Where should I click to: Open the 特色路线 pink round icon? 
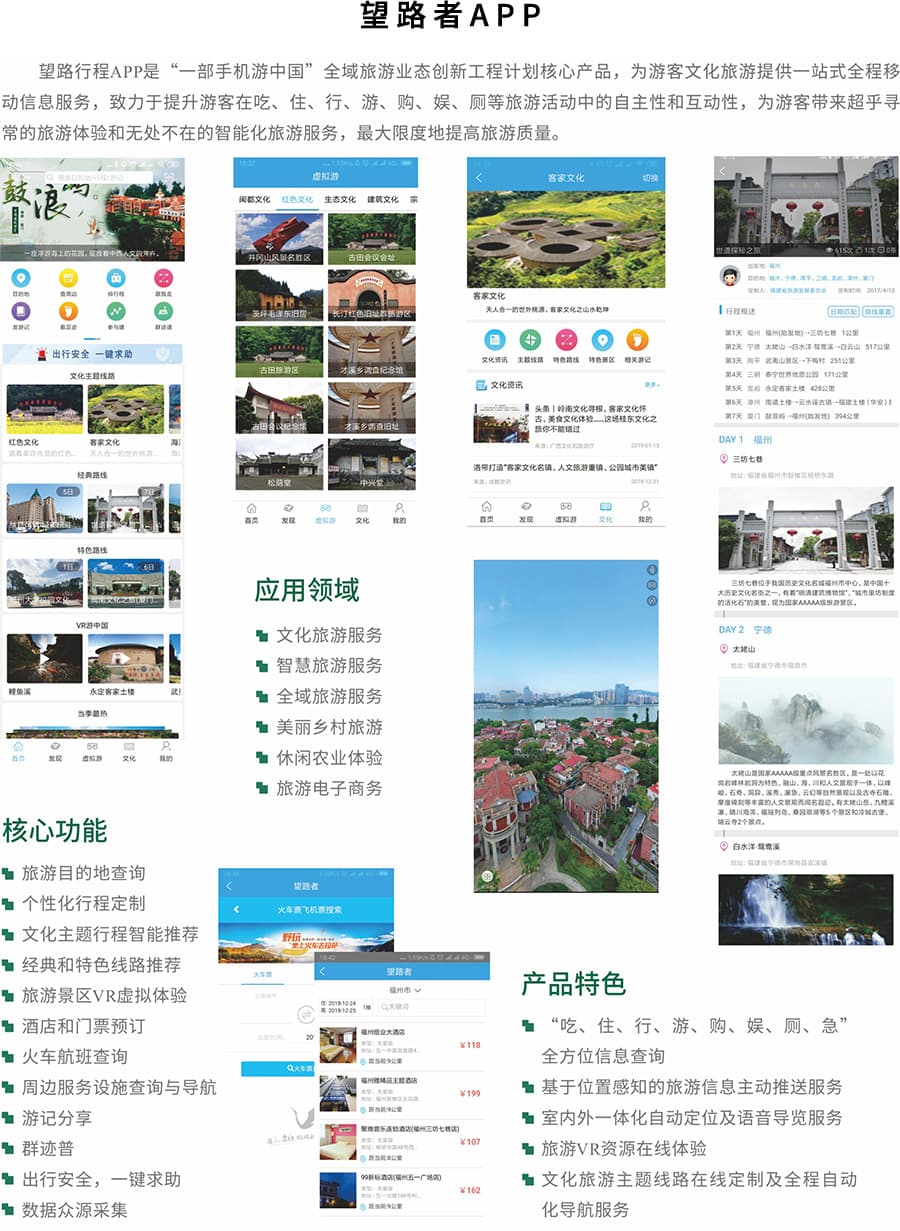566,340
